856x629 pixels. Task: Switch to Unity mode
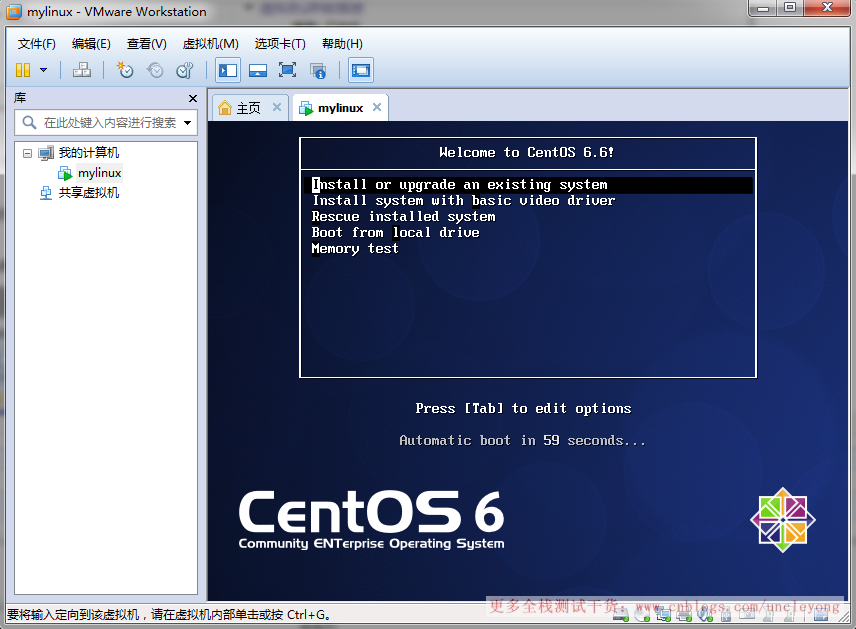318,70
